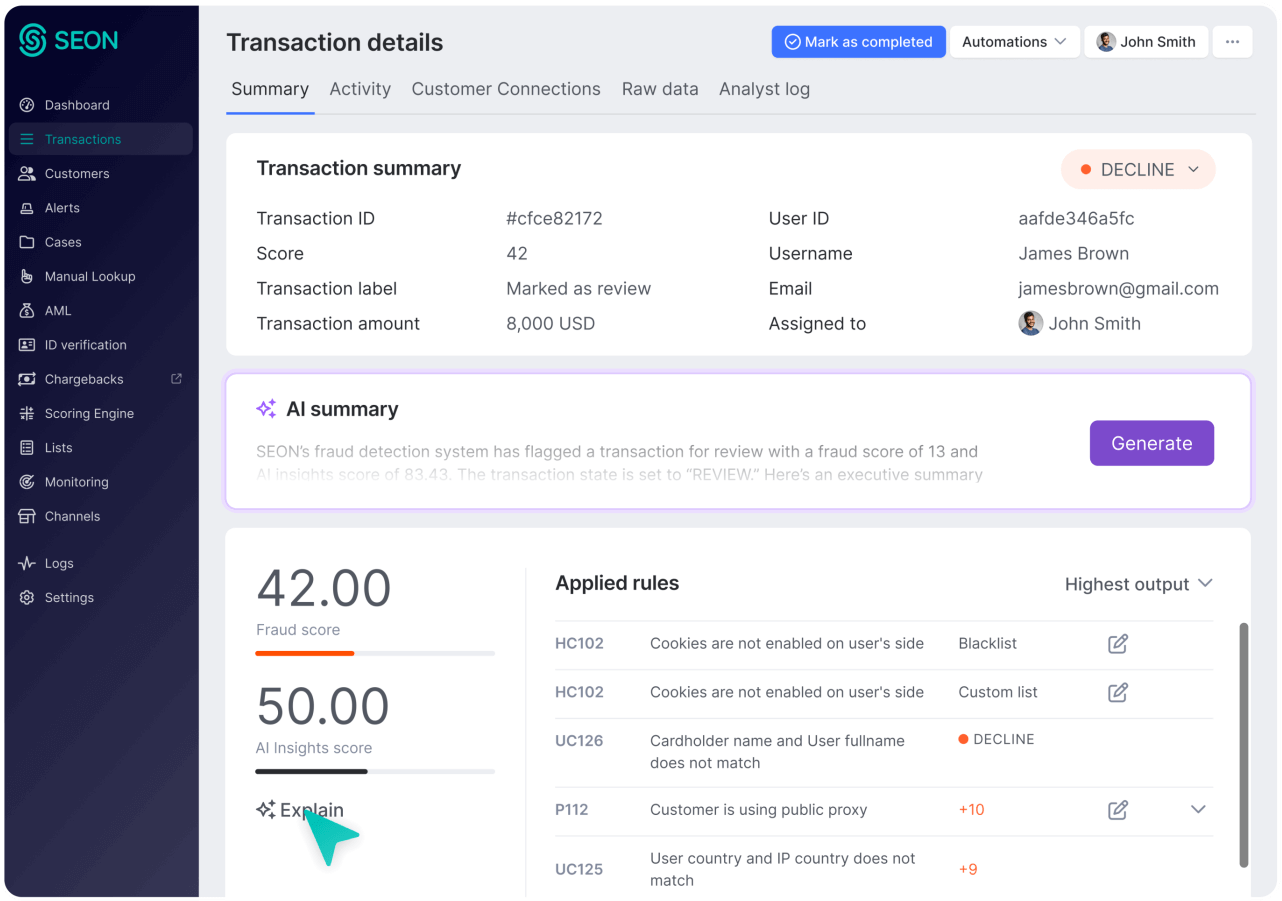Click the Logs pulse icon
The image size is (1282, 901).
point(27,563)
